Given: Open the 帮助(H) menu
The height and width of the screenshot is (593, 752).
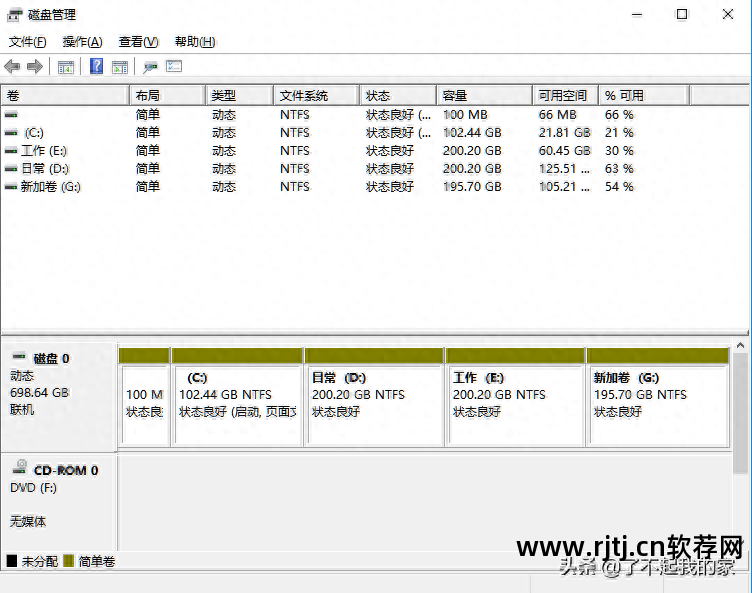Looking at the screenshot, I should (195, 42).
